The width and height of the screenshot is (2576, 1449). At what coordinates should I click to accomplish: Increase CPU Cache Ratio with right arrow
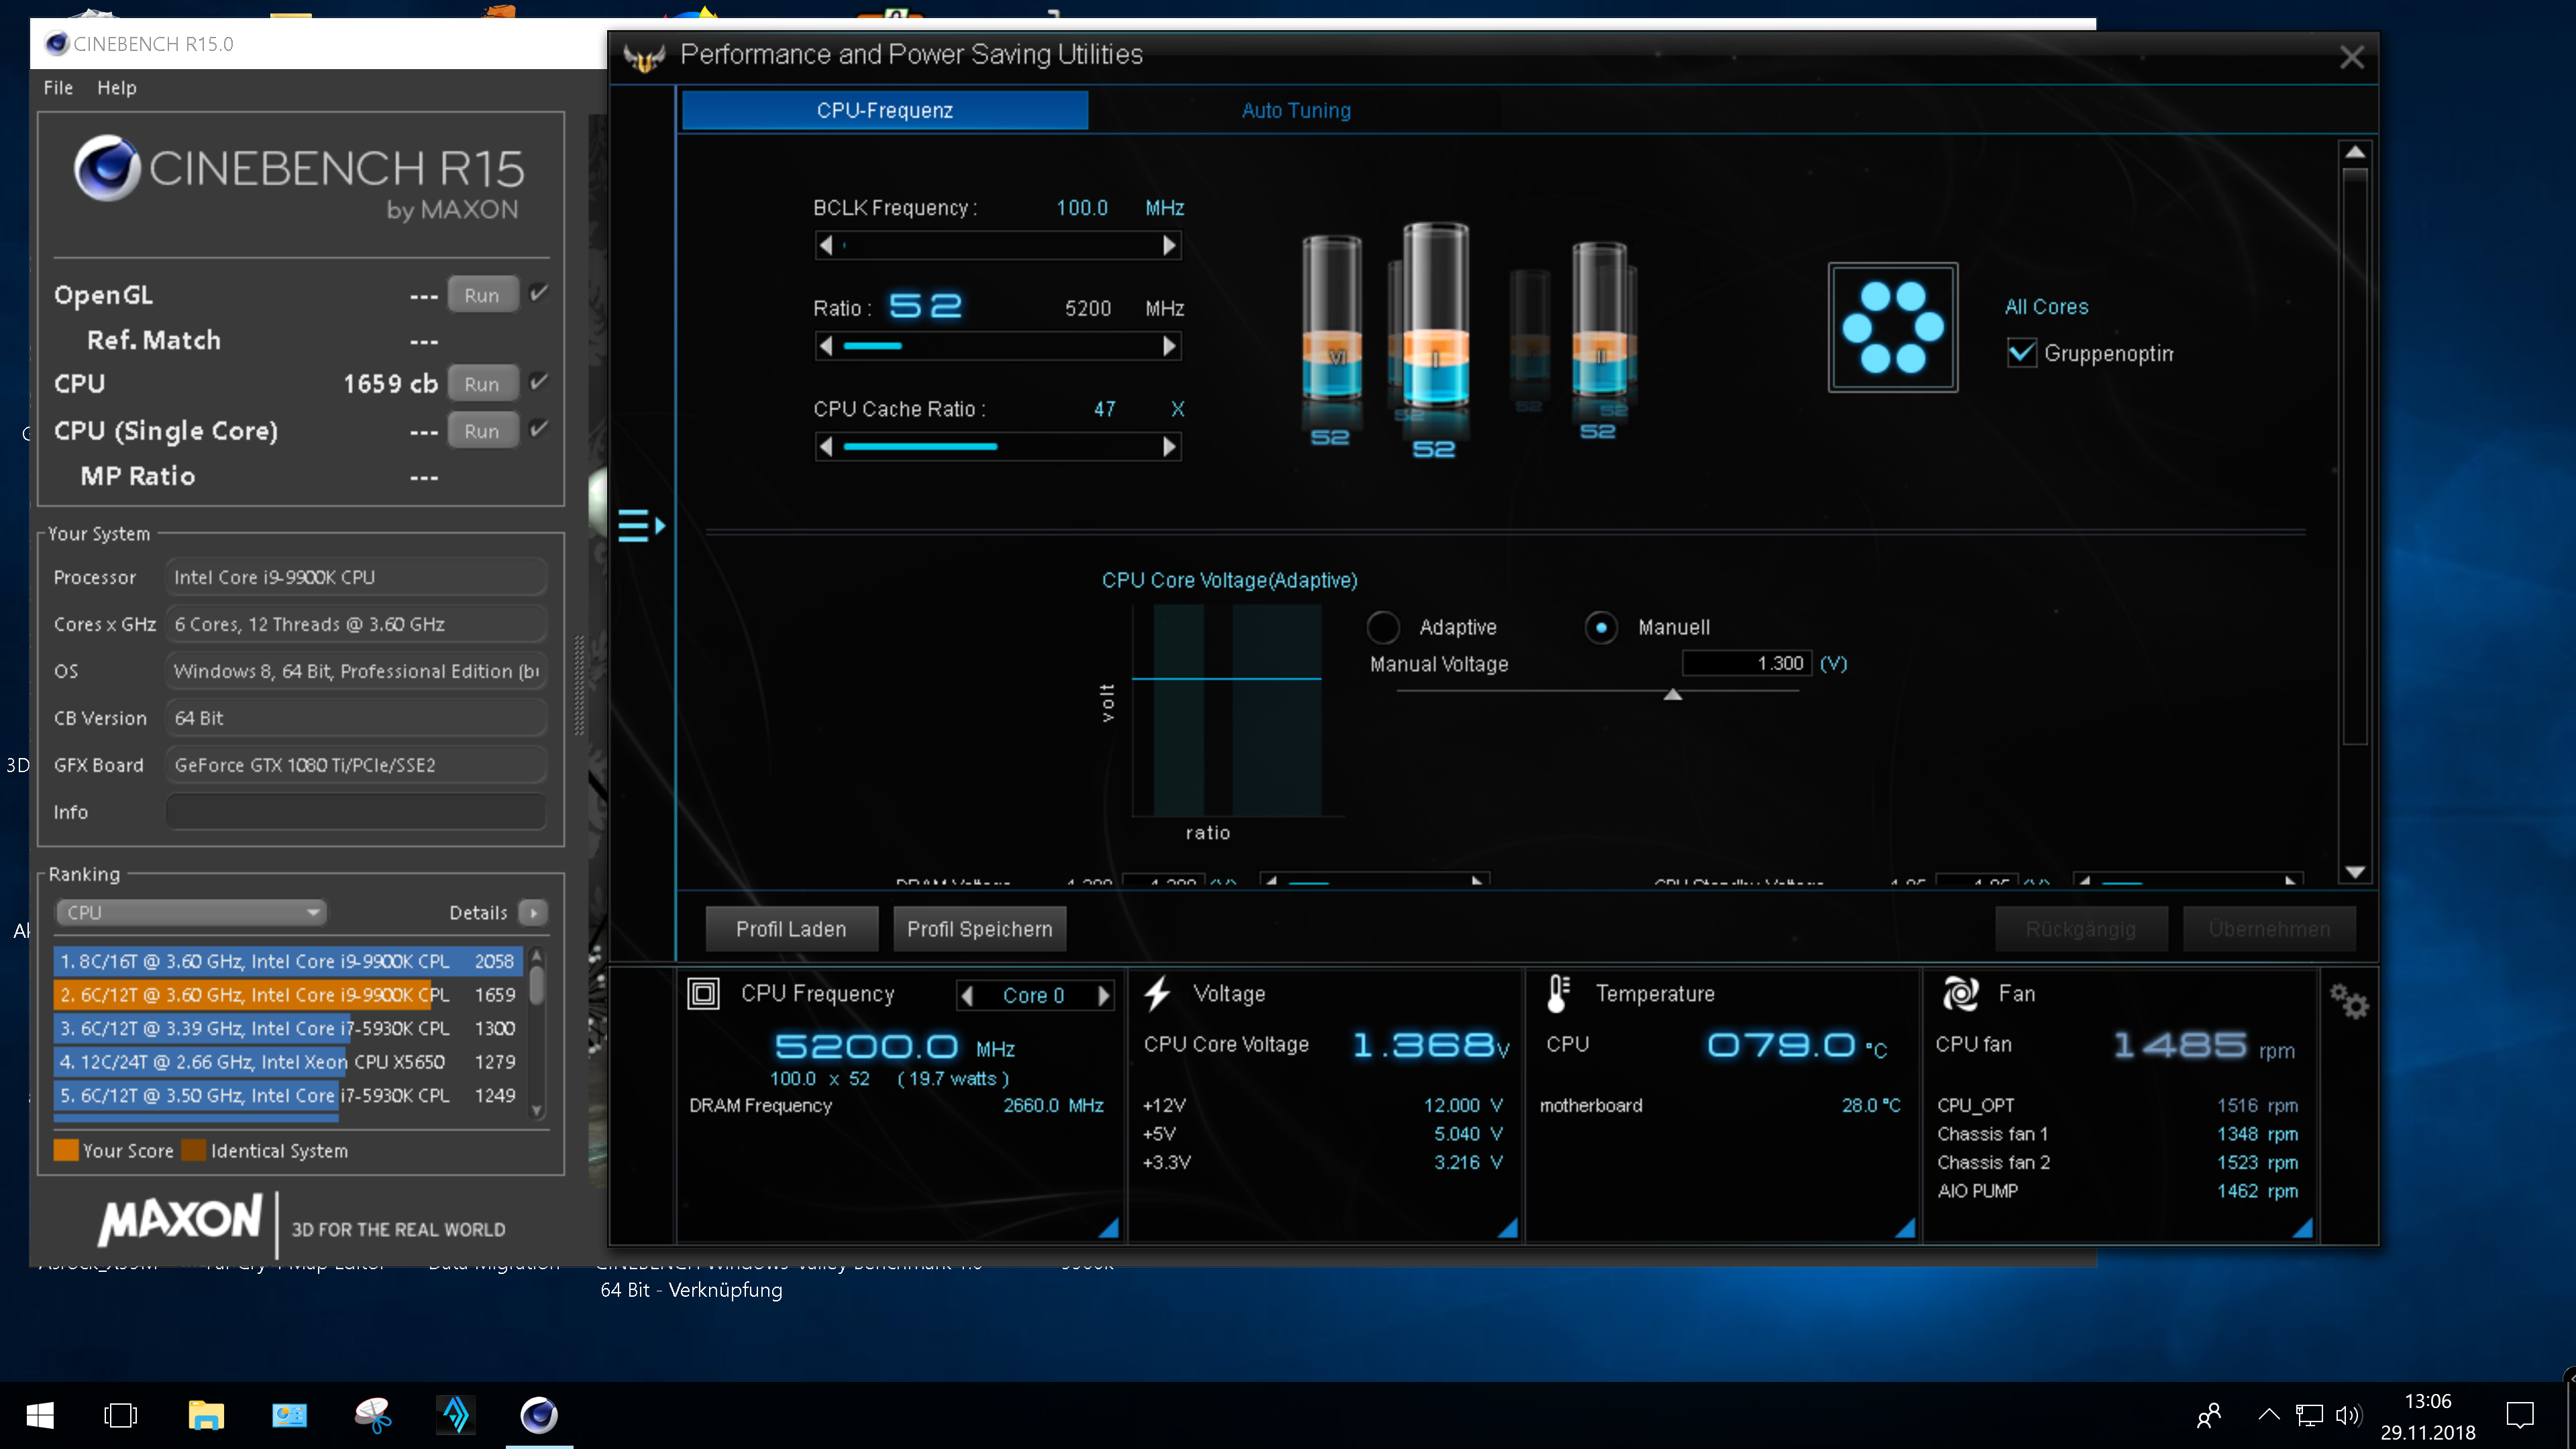pos(1169,446)
